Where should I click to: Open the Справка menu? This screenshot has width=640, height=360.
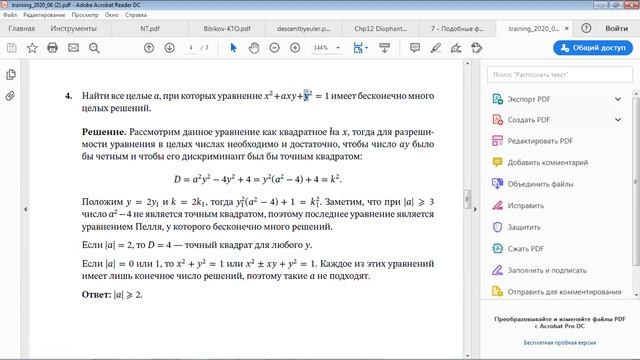[x=136, y=15]
